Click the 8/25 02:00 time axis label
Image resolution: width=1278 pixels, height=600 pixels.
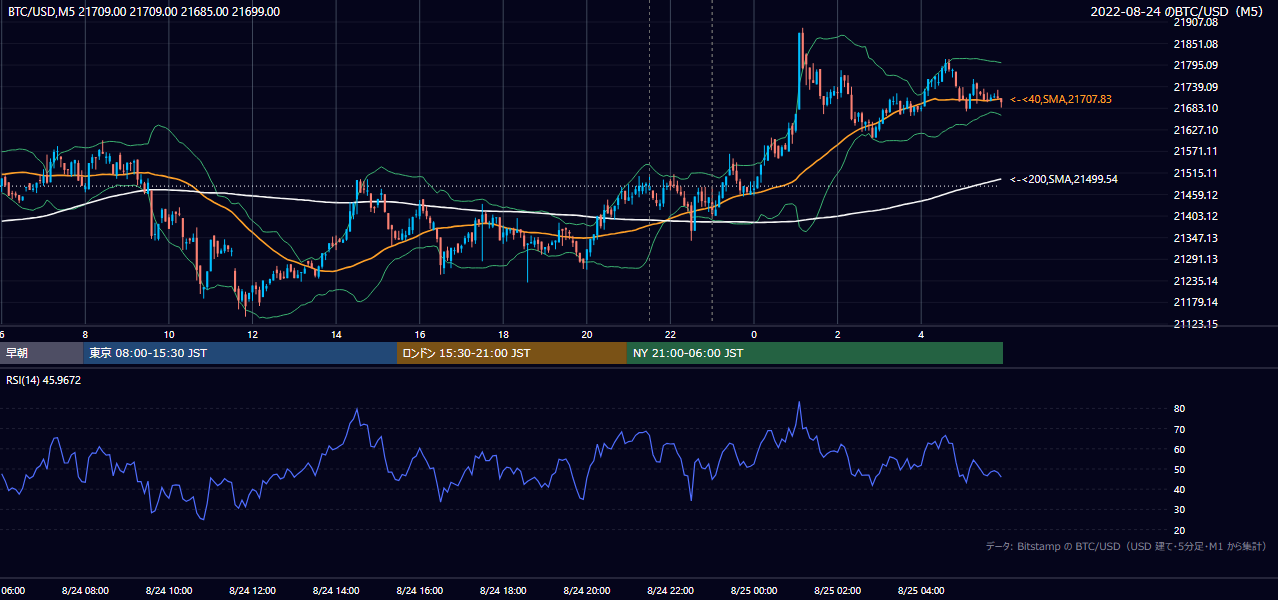click(837, 590)
